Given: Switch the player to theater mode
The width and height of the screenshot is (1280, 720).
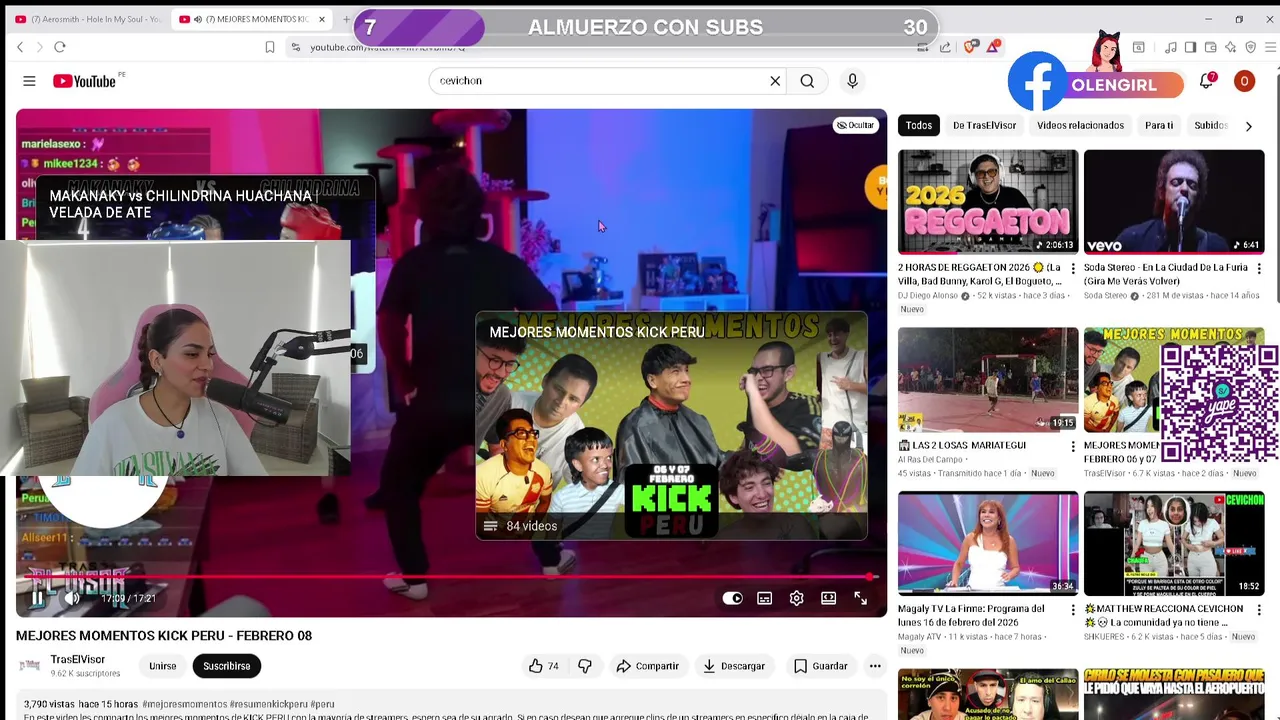Looking at the screenshot, I should (829, 598).
